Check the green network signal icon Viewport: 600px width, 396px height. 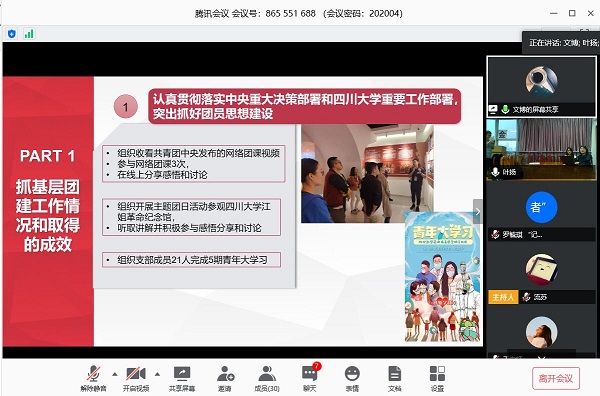pyautogui.click(x=29, y=34)
